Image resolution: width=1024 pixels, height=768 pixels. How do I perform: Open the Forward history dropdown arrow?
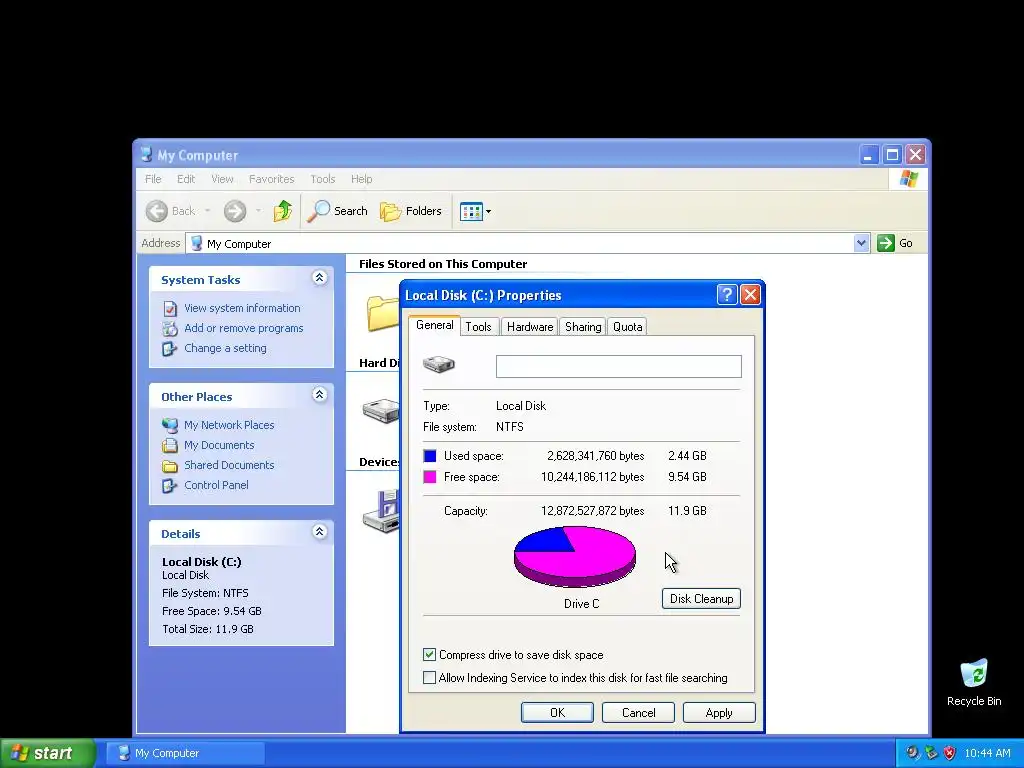coord(259,211)
